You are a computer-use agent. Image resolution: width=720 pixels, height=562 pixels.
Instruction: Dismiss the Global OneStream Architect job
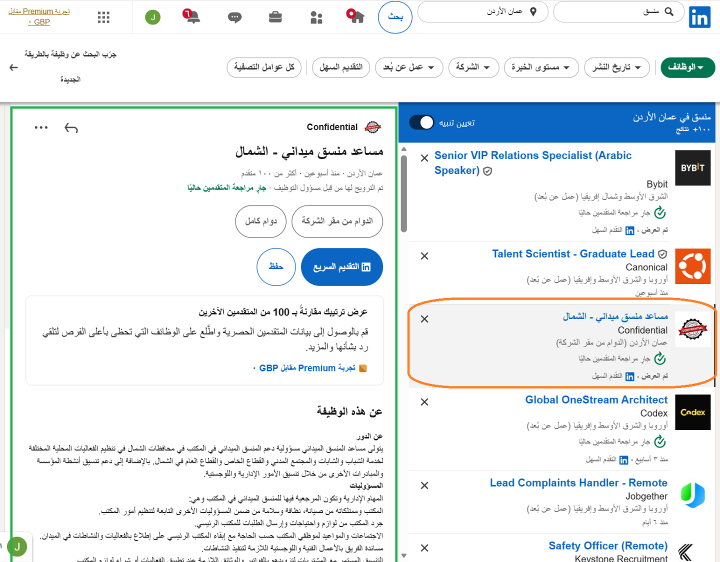point(424,402)
